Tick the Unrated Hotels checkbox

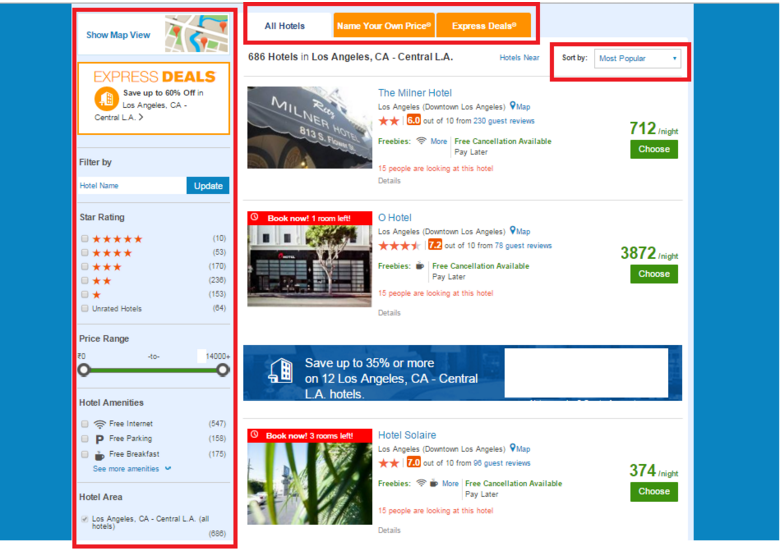(x=85, y=308)
